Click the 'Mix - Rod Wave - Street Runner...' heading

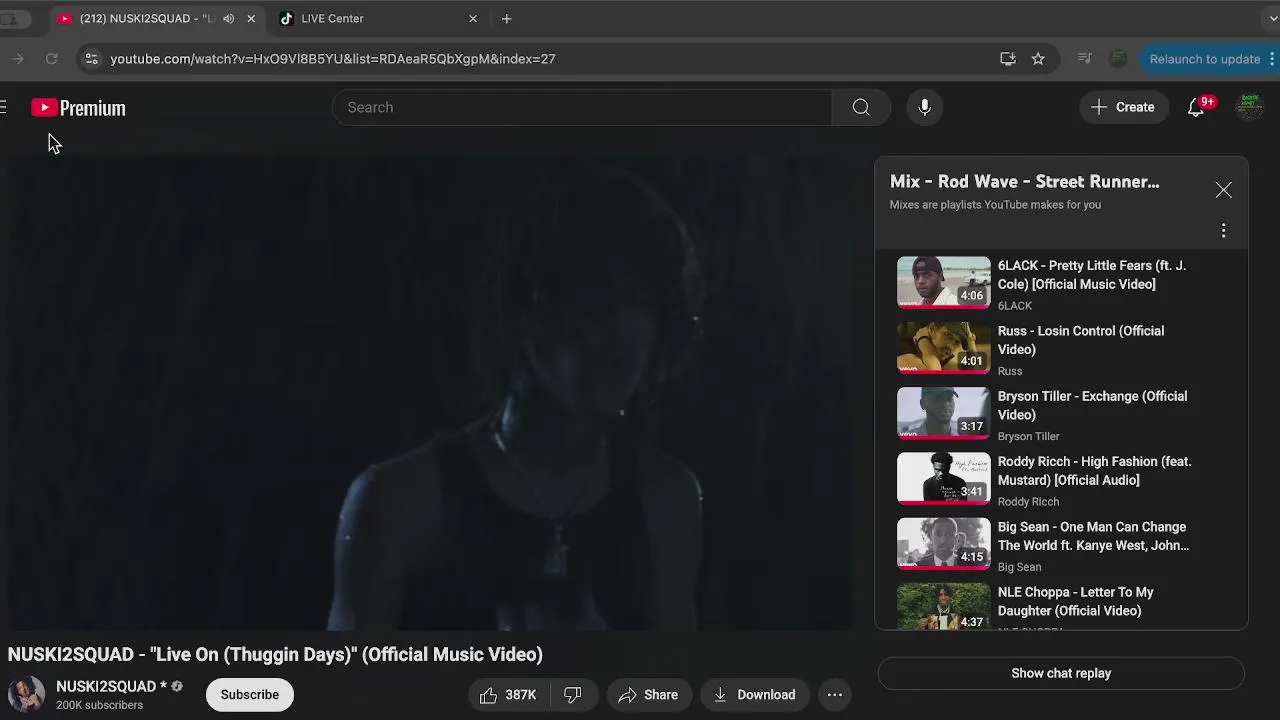click(x=1025, y=182)
